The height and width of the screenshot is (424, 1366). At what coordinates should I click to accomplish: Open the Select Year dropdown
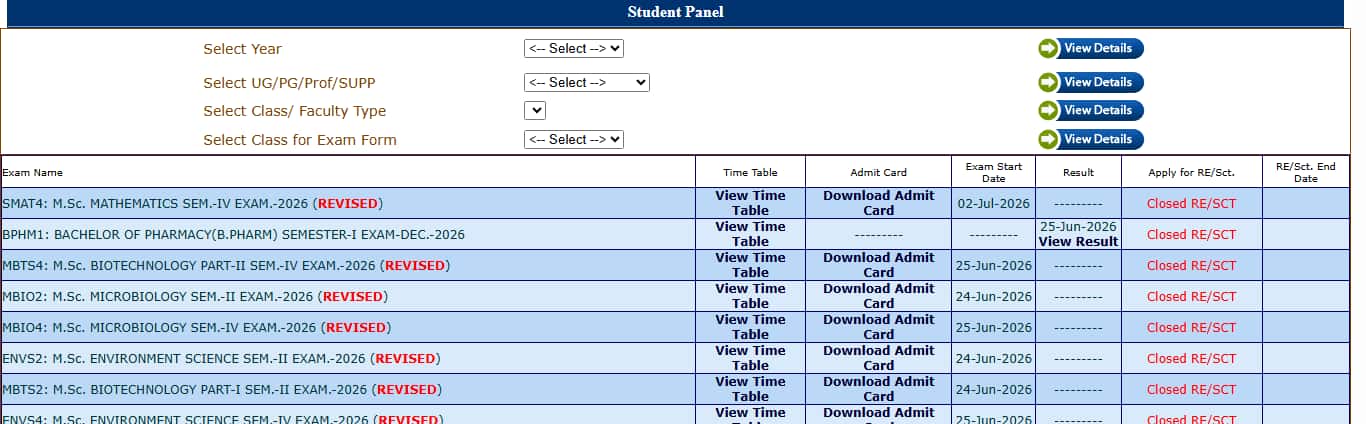pos(574,48)
